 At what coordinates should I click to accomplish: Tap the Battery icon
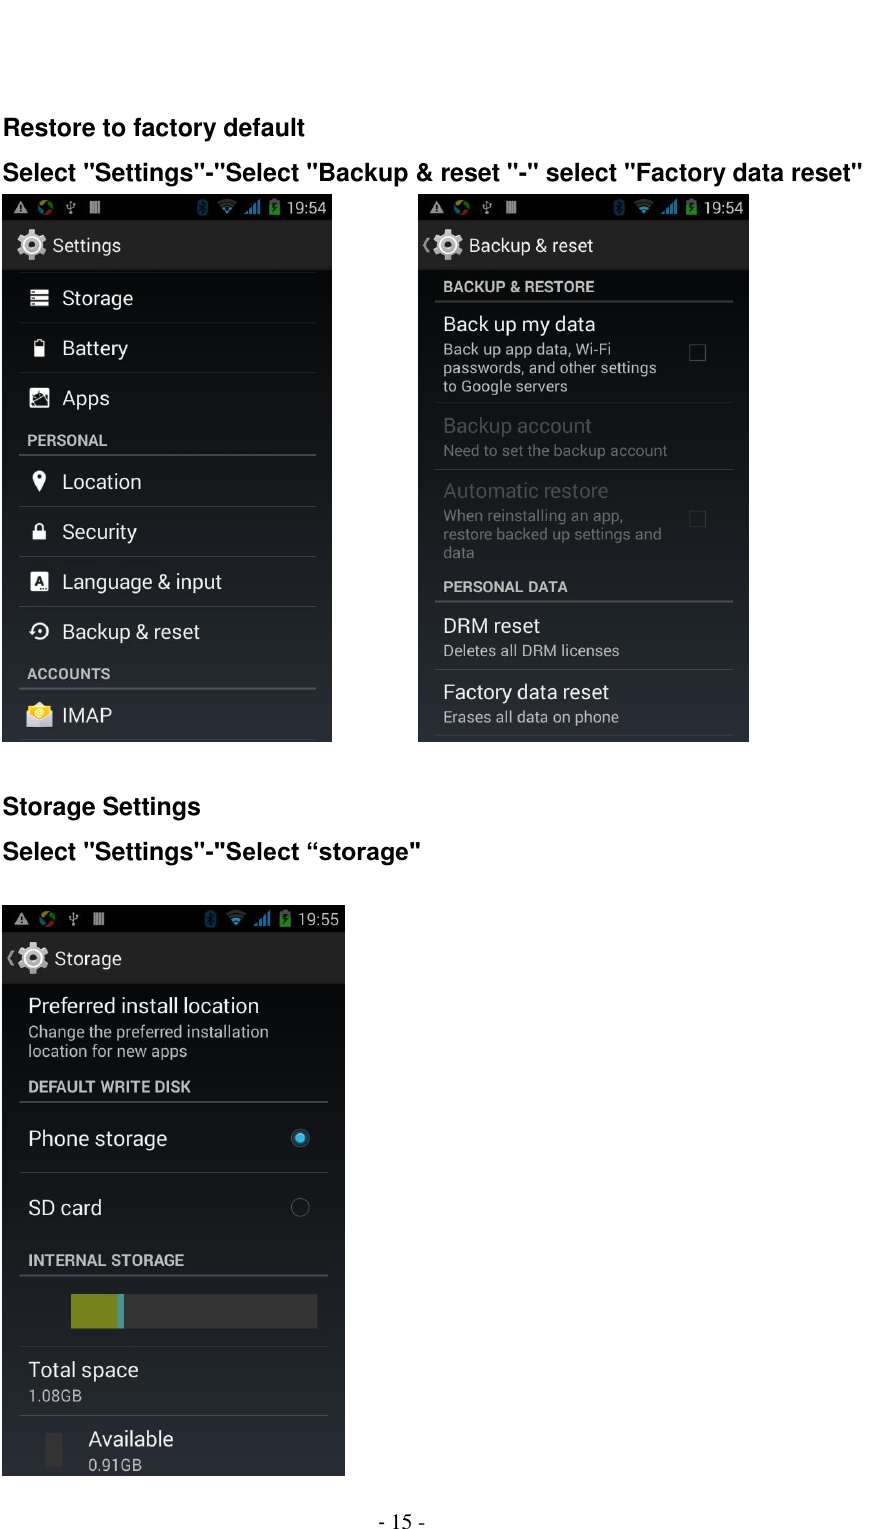[38, 348]
